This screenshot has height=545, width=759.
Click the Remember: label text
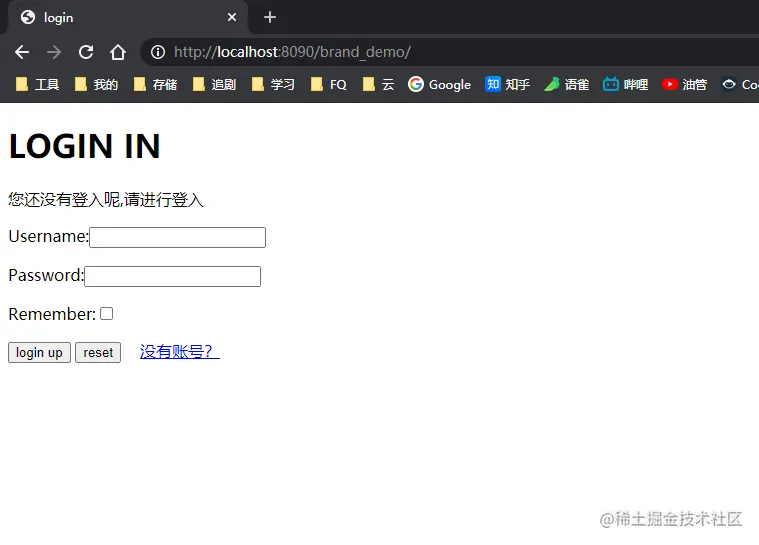click(52, 314)
